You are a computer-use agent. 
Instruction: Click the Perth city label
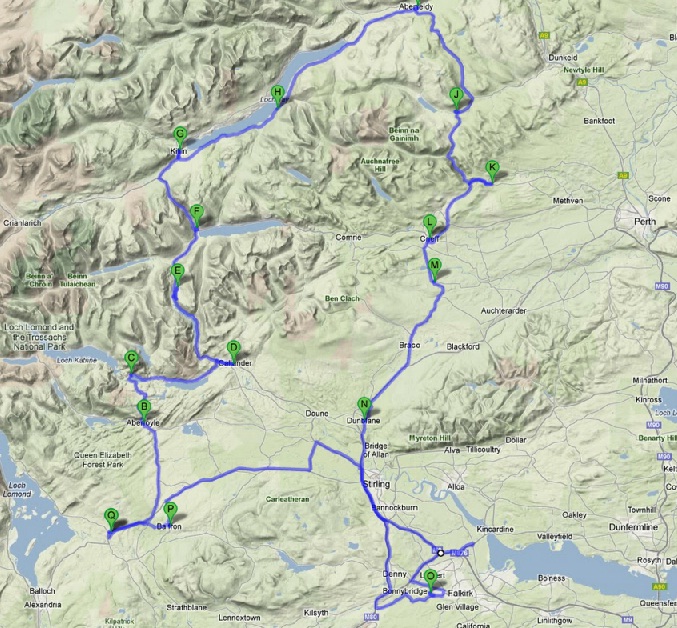coord(645,222)
